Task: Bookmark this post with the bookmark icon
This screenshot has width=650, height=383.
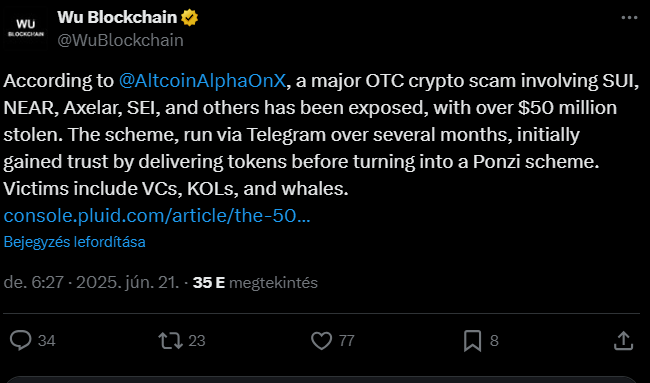Action: coord(473,340)
